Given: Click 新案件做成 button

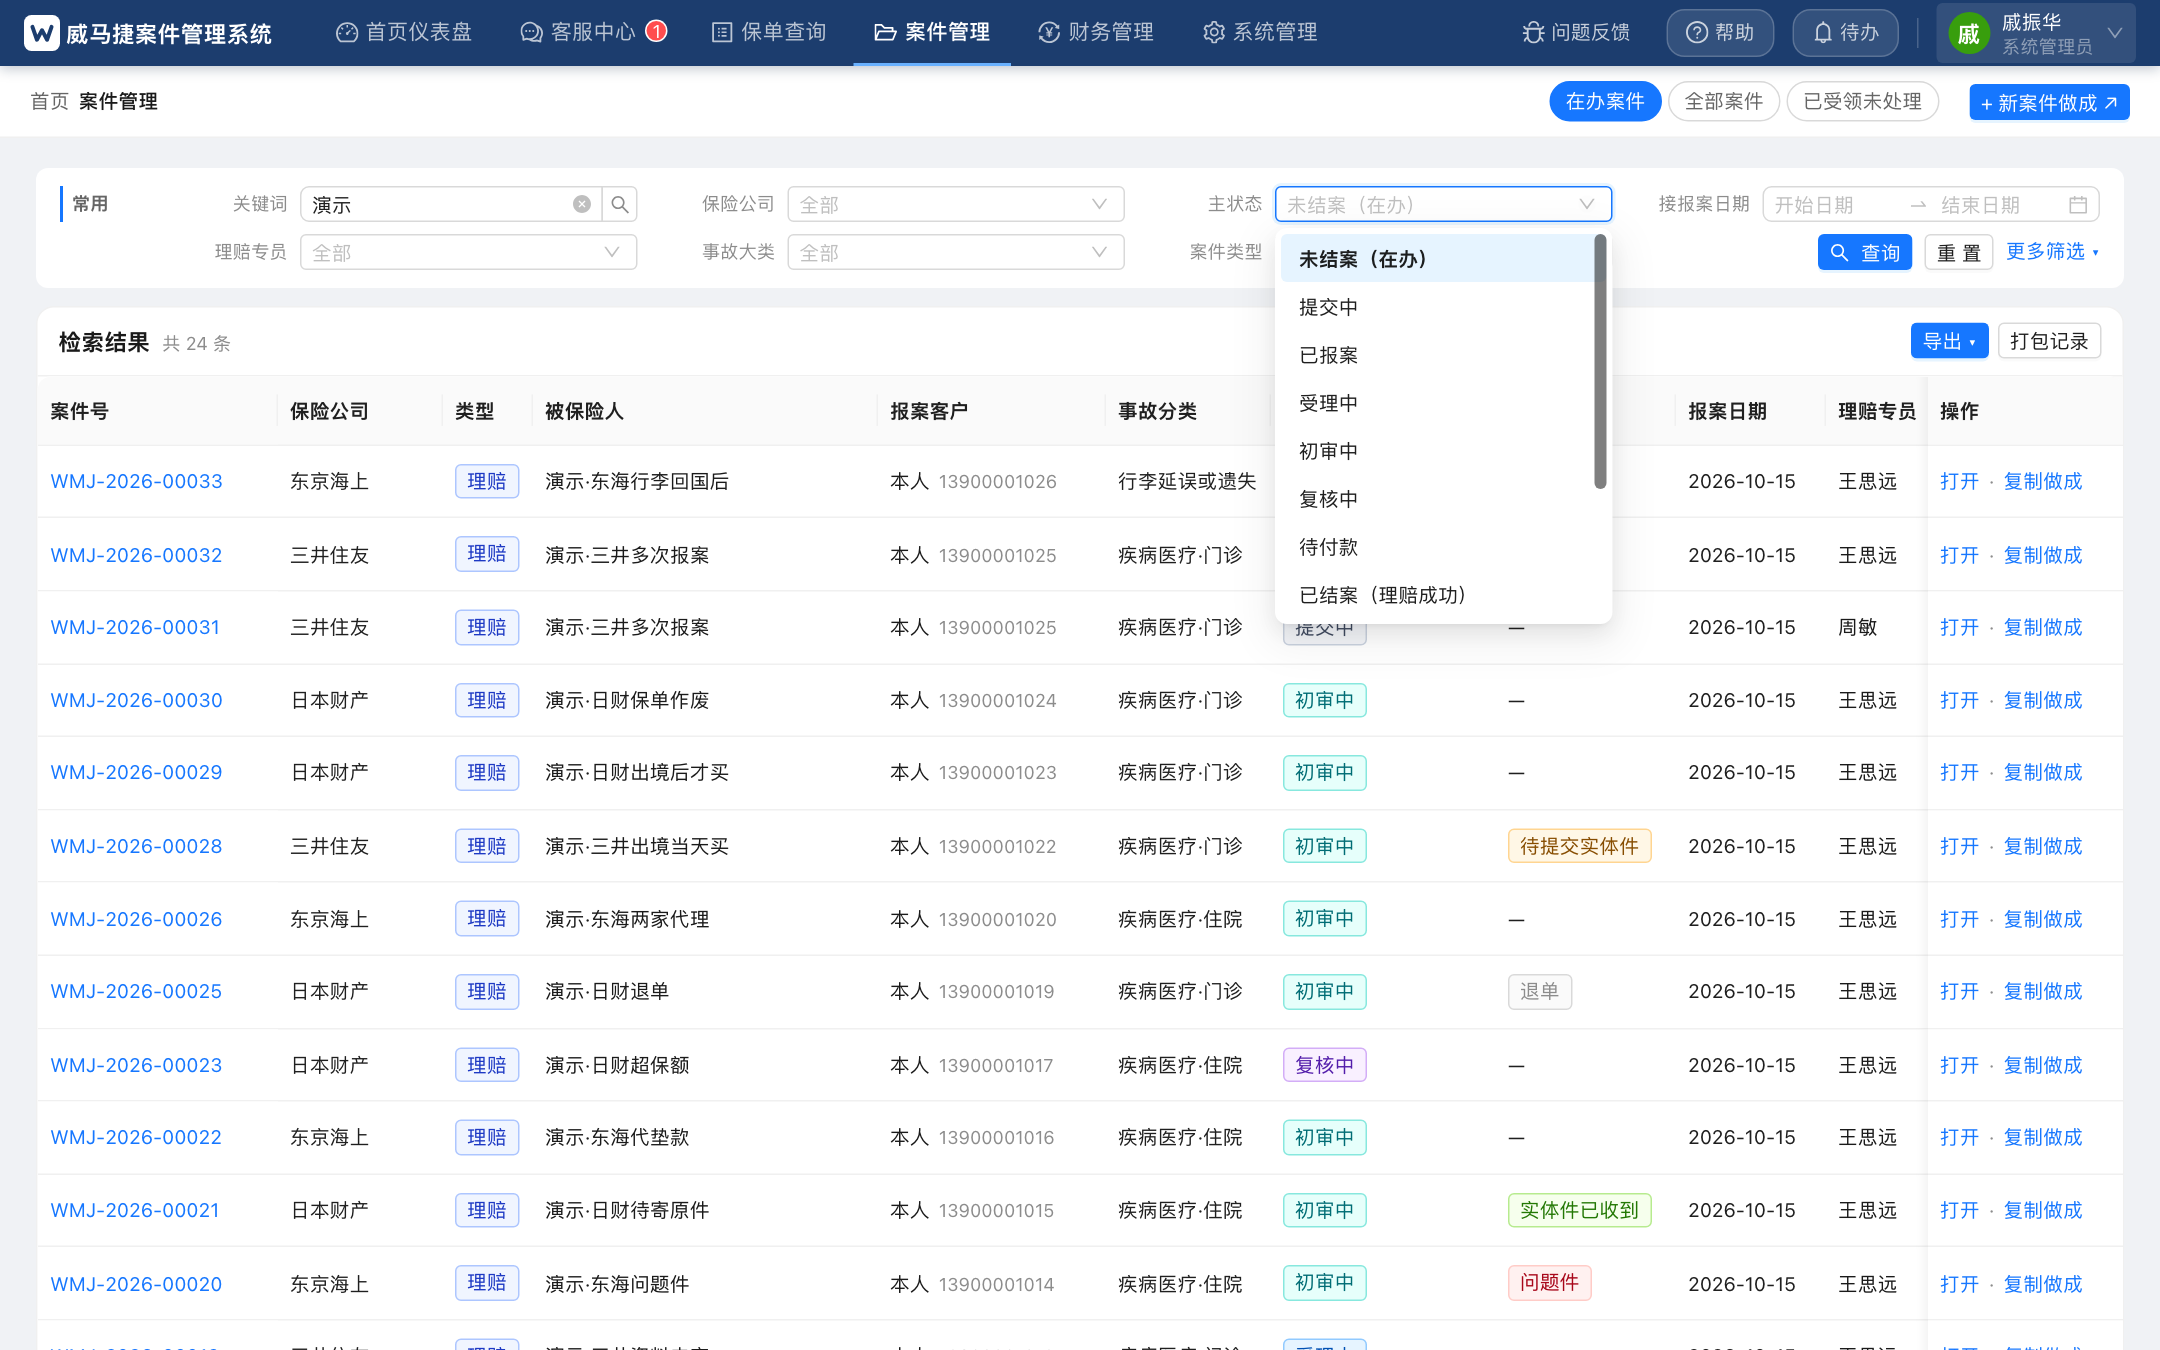Looking at the screenshot, I should coord(2049,102).
